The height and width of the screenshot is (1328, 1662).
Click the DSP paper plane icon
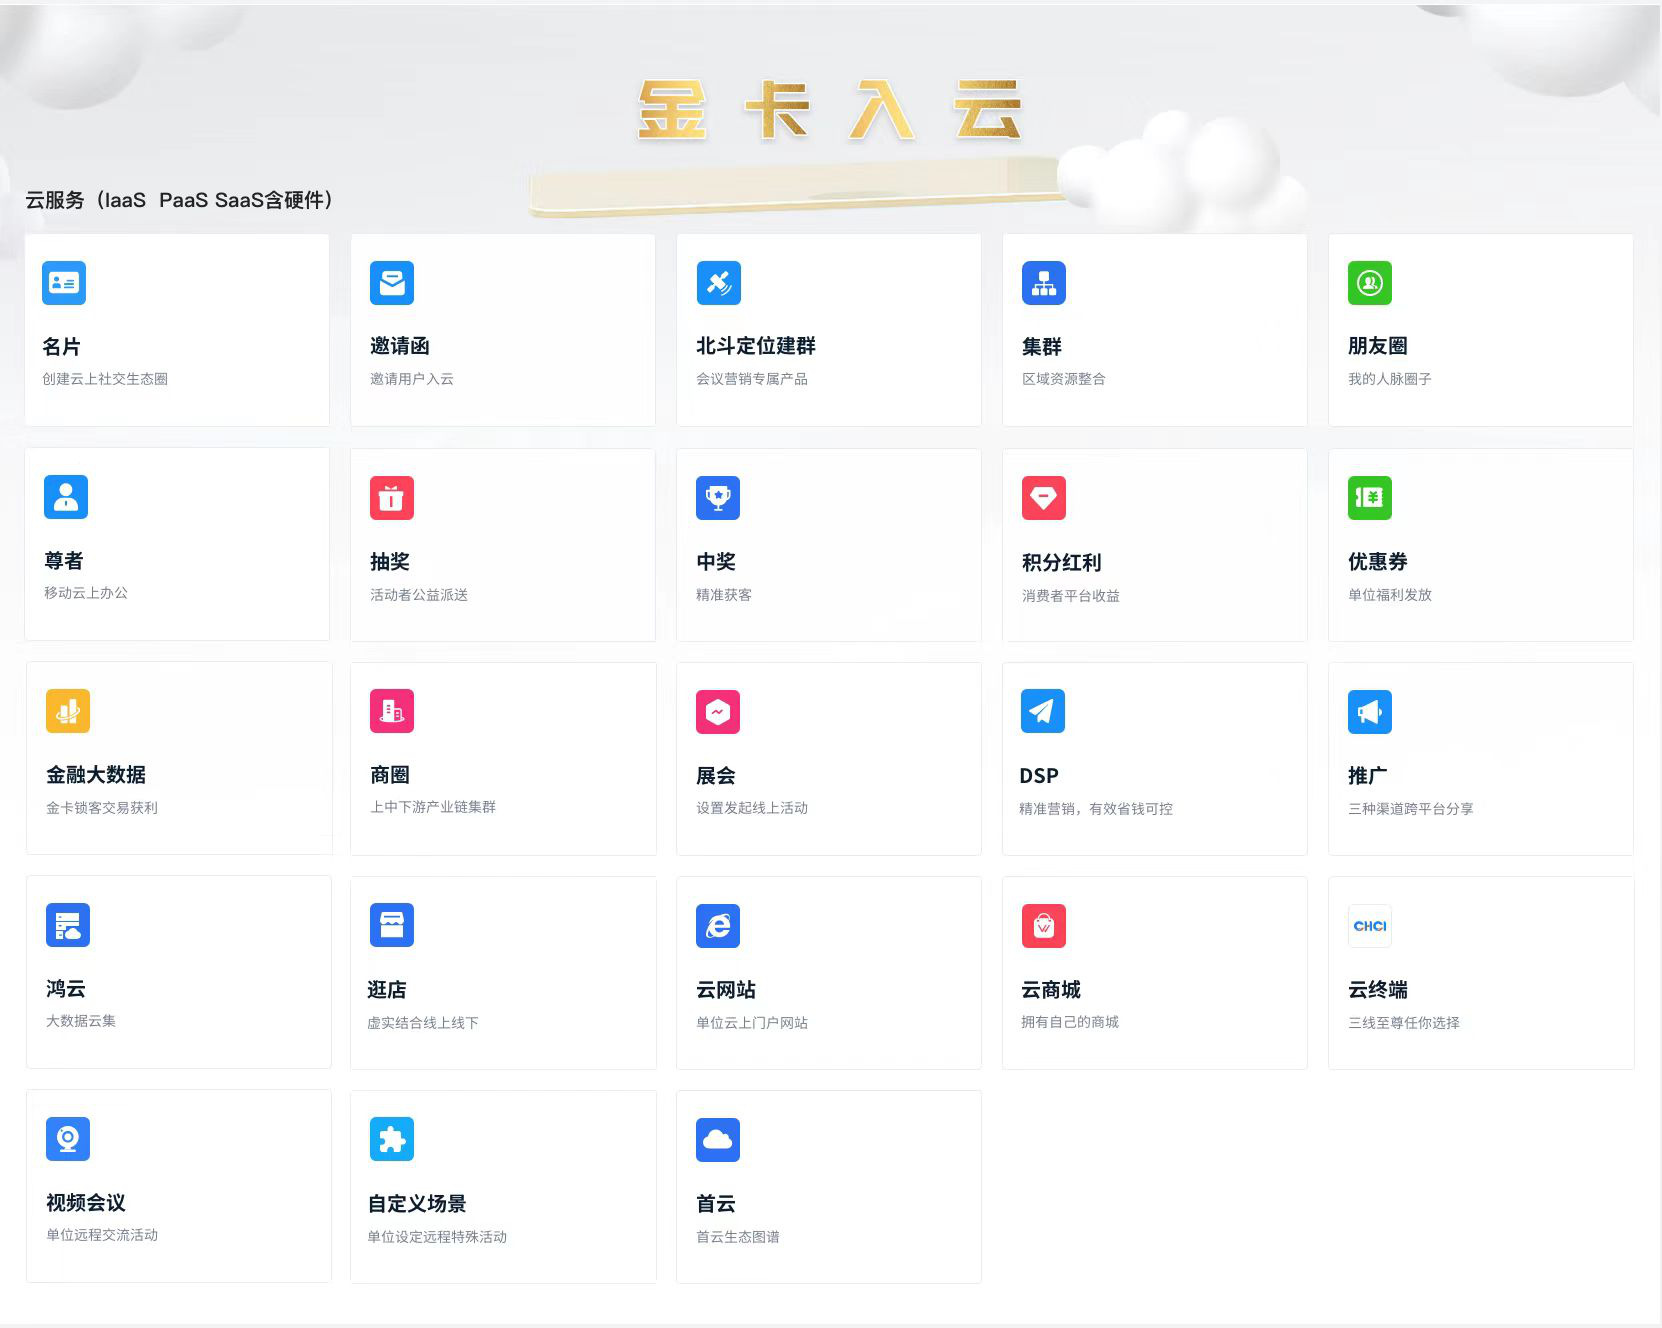coord(1042,711)
